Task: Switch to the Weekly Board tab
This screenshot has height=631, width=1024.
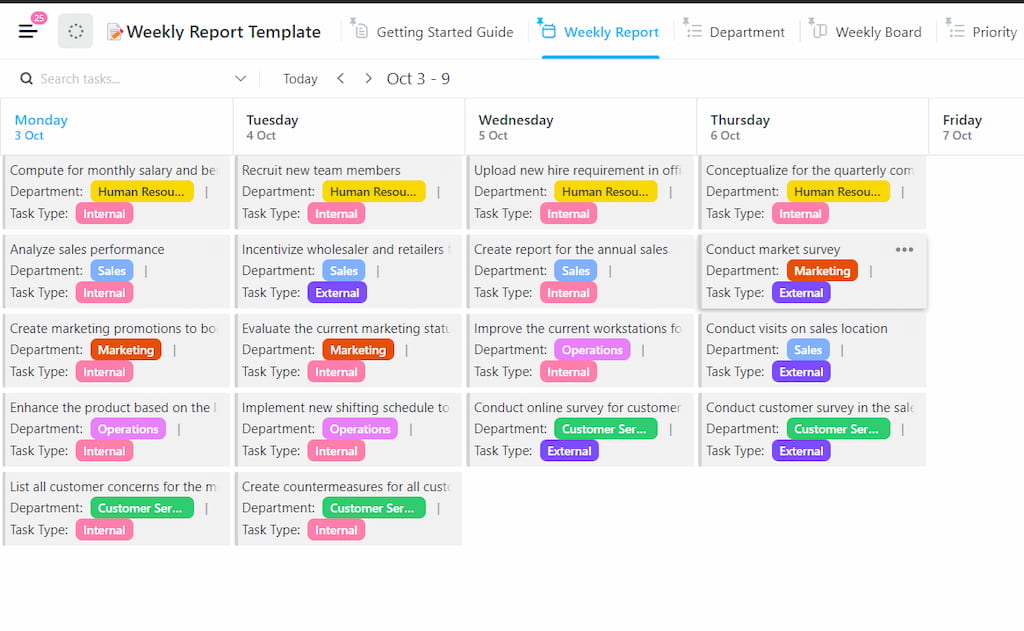Action: point(878,31)
